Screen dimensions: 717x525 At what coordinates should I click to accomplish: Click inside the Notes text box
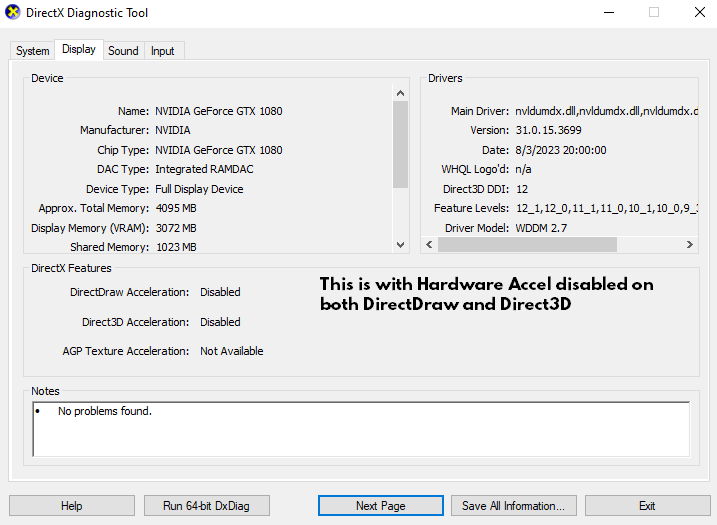[x=360, y=428]
